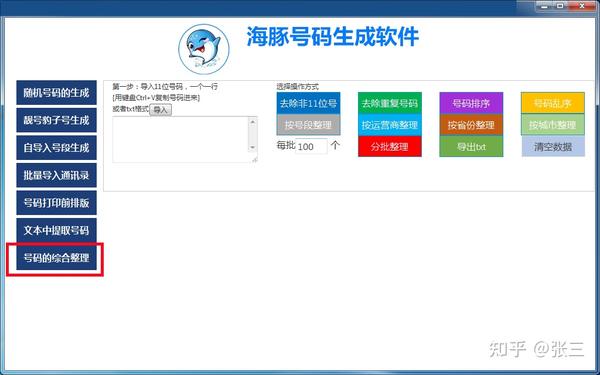Click the orange 按省份整理 button

coord(471,125)
